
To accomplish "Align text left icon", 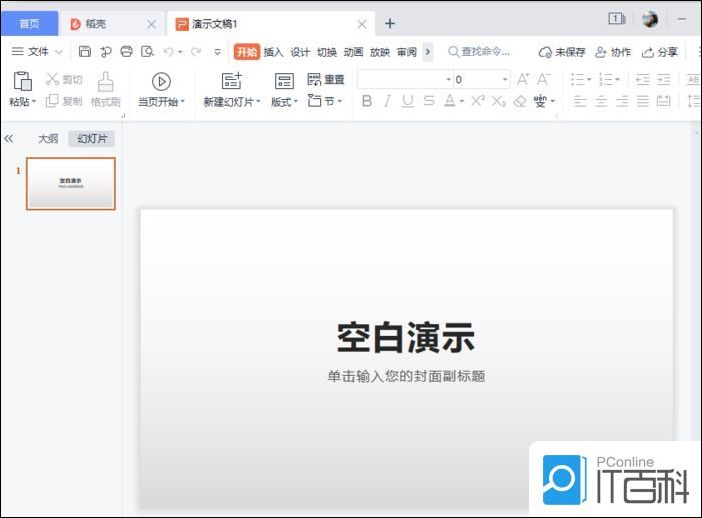I will [x=580, y=101].
